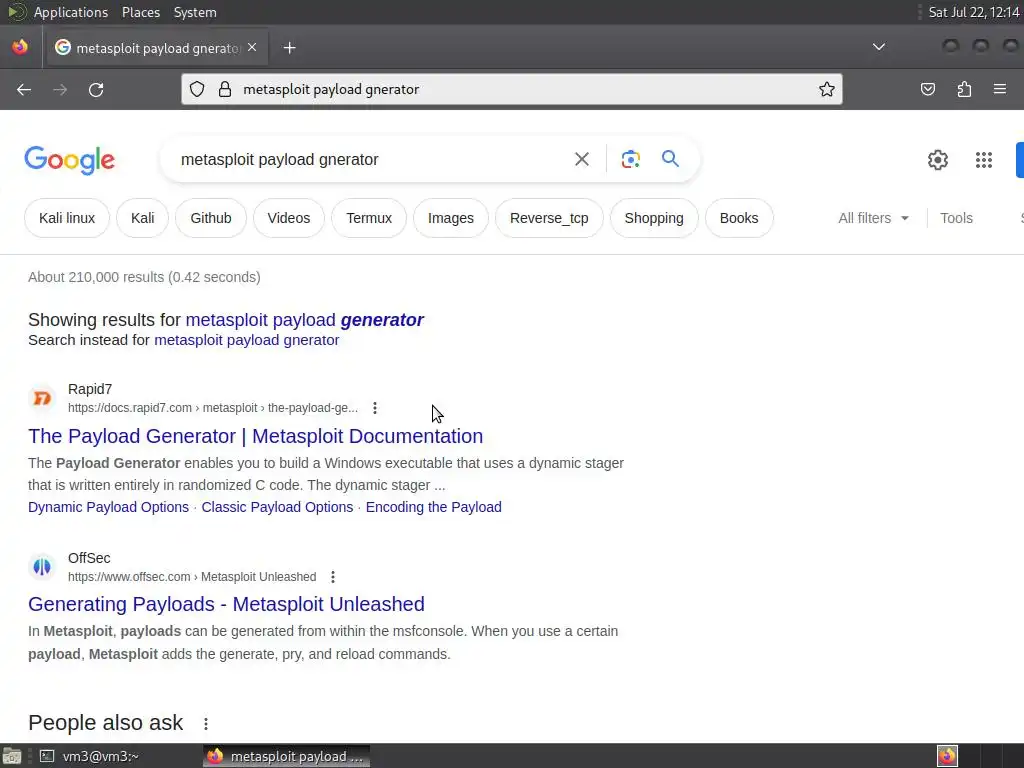
Task: Select the Kali filter chip
Action: coord(142,218)
